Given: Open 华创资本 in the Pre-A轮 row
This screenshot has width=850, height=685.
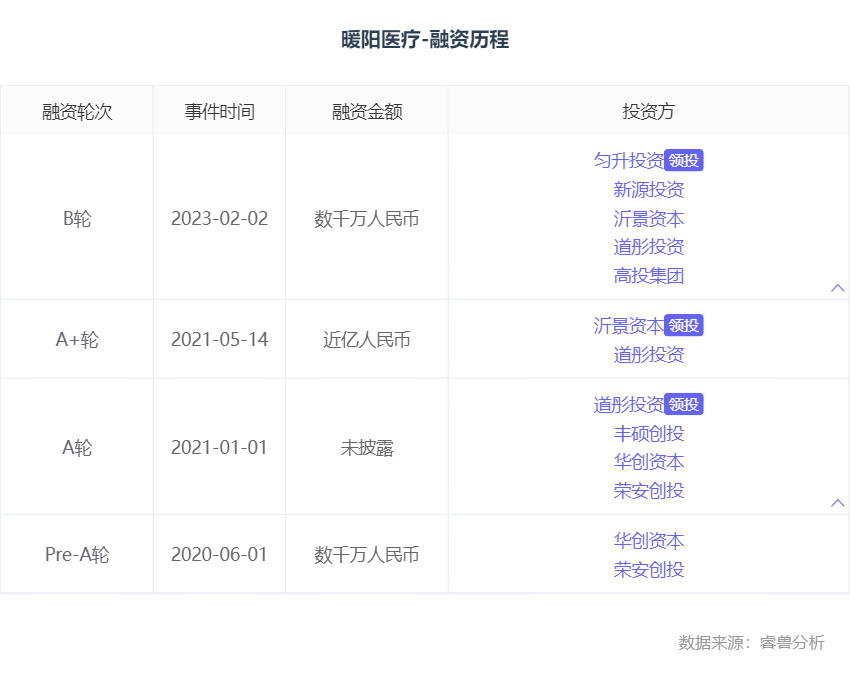Looking at the screenshot, I should pos(649,541).
